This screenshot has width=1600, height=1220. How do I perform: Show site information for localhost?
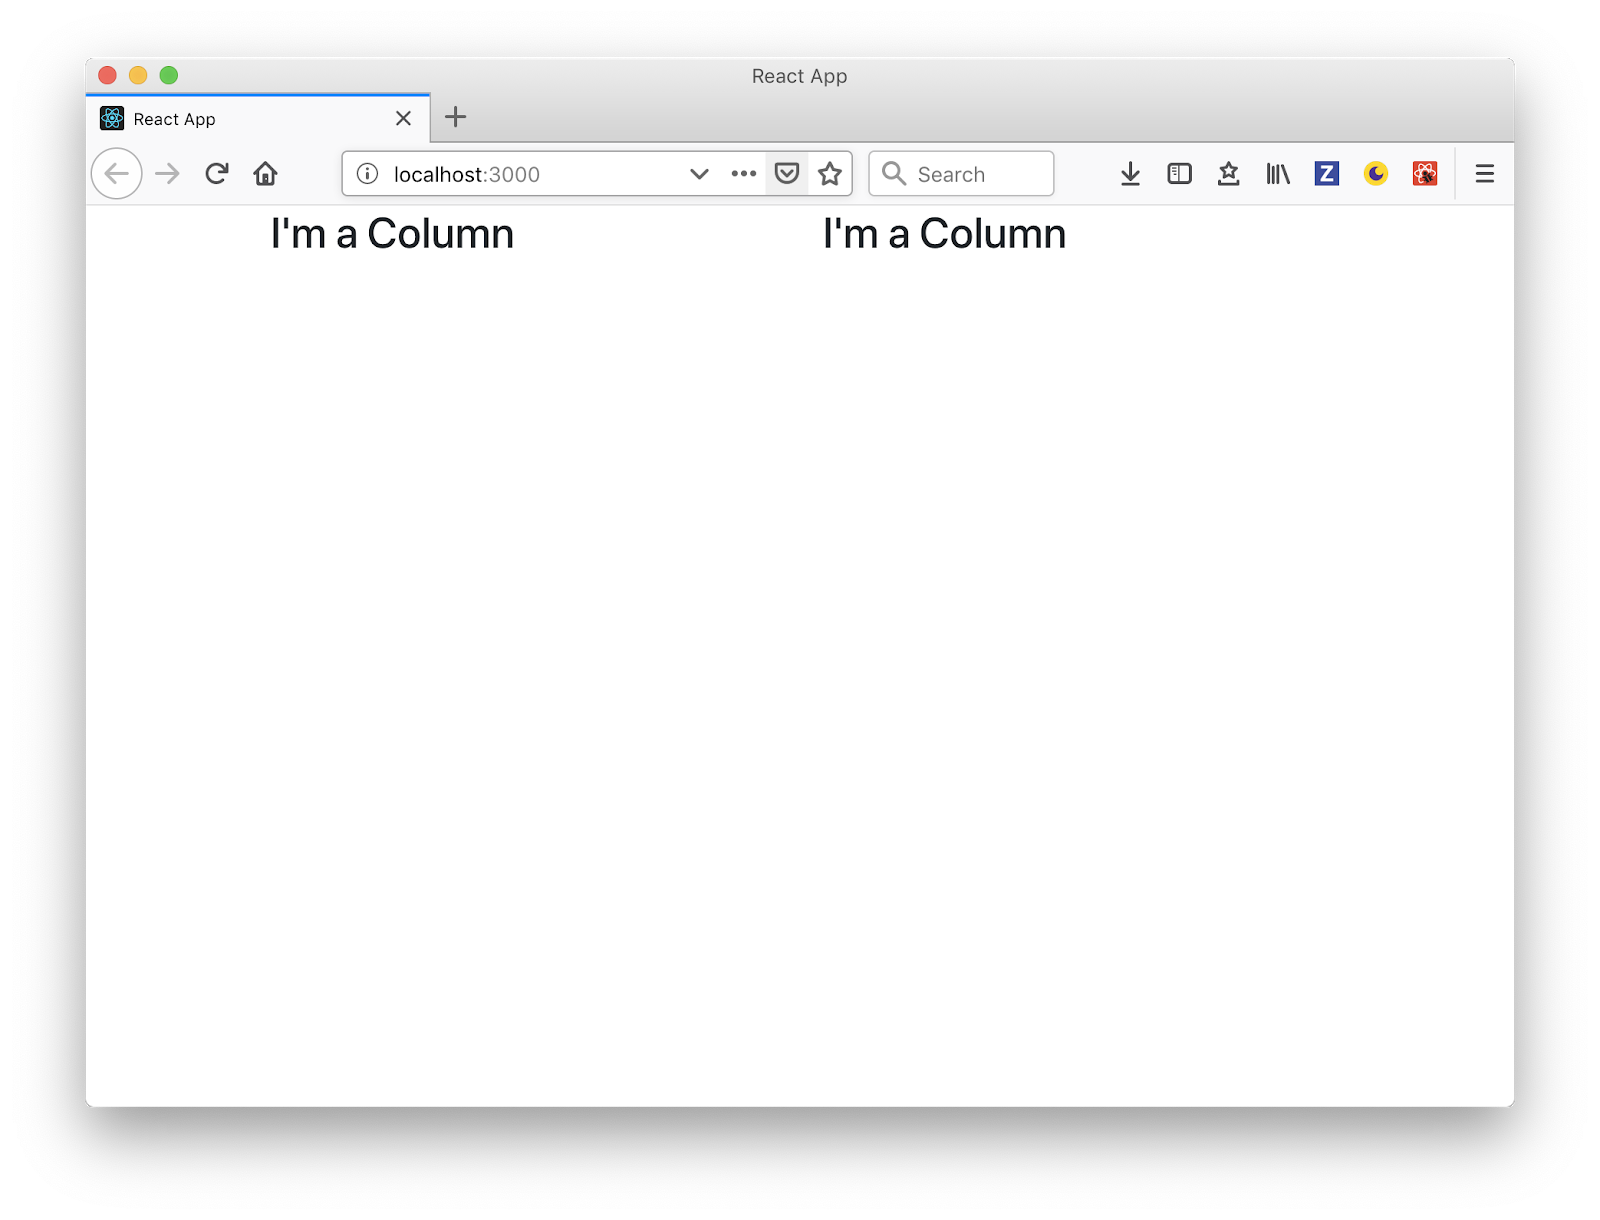[x=367, y=174]
